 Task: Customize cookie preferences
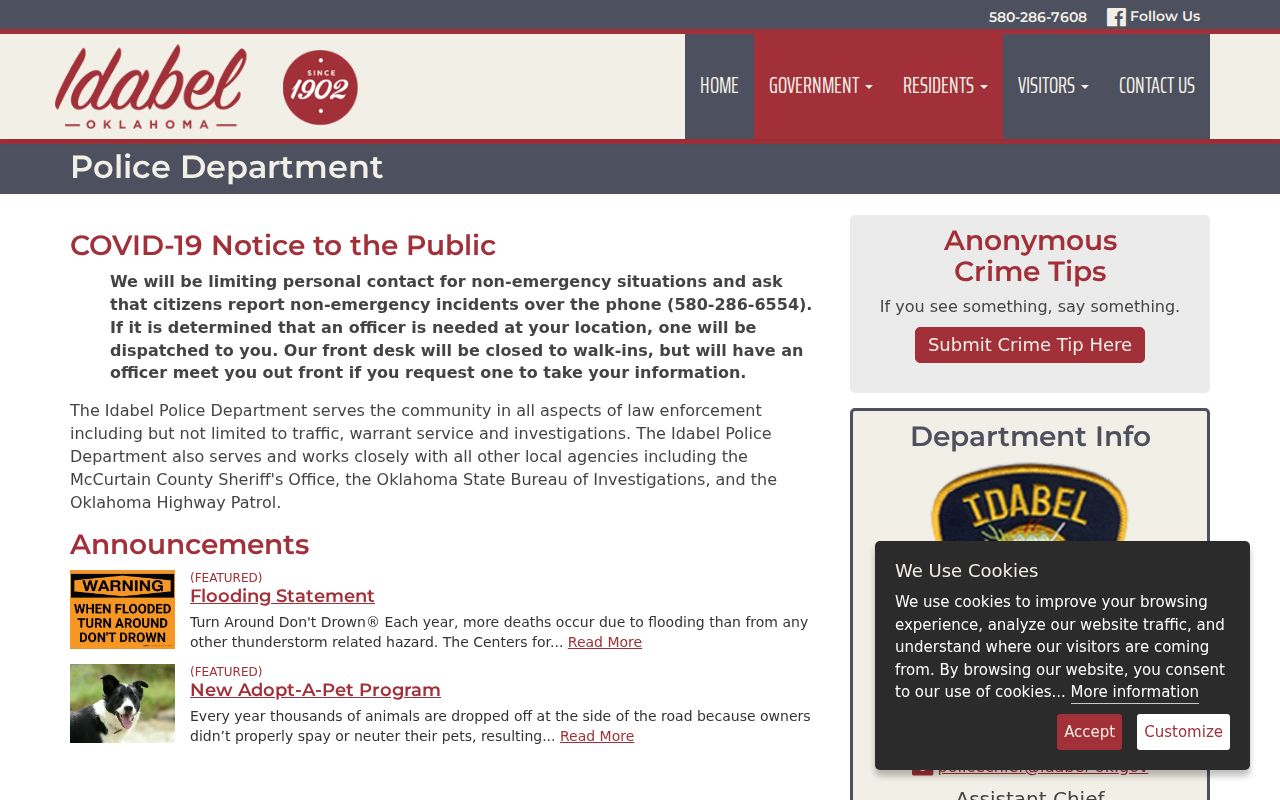[x=1183, y=732]
